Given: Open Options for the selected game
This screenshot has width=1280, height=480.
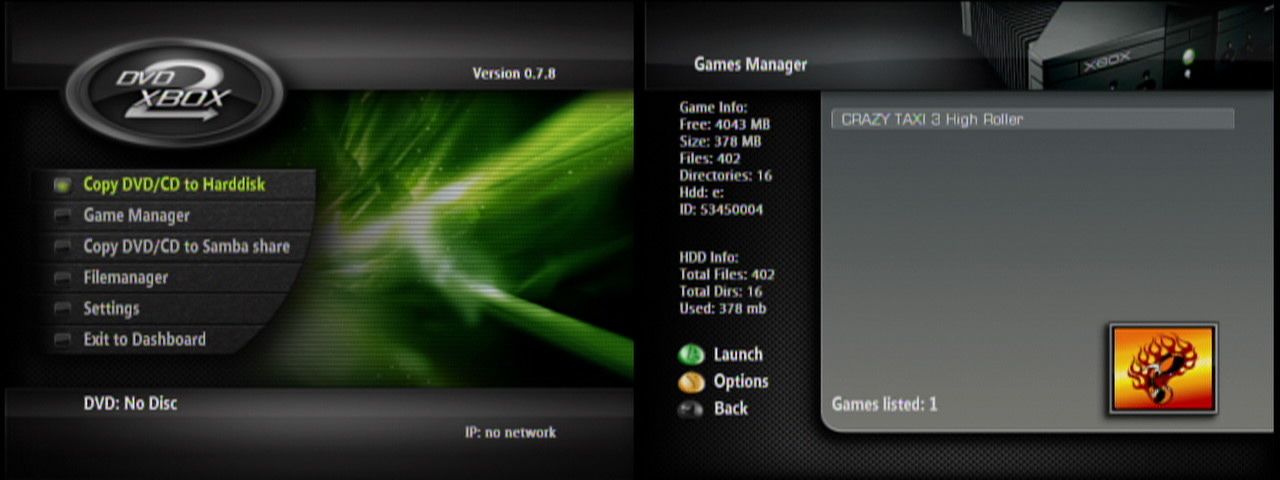Looking at the screenshot, I should point(741,381).
